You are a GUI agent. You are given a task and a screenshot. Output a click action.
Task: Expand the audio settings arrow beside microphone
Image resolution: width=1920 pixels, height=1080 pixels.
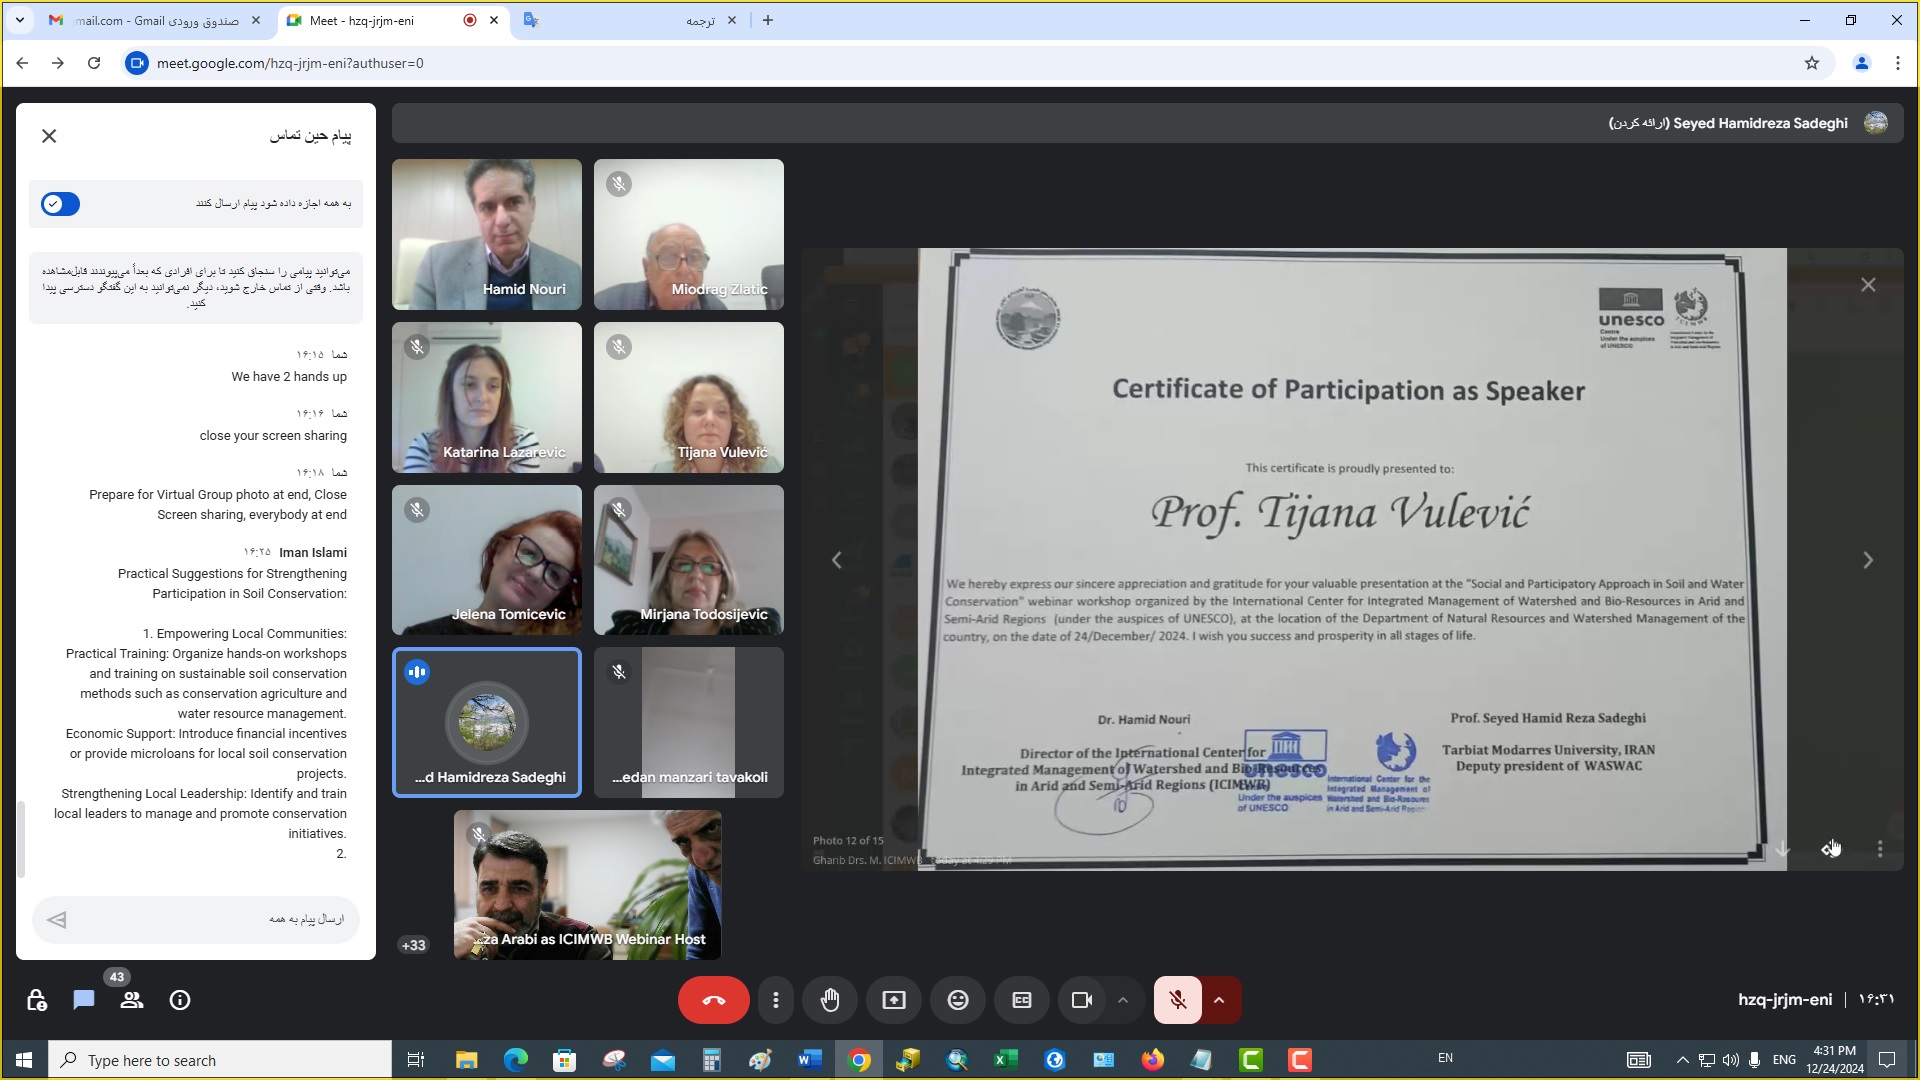(x=1219, y=1000)
